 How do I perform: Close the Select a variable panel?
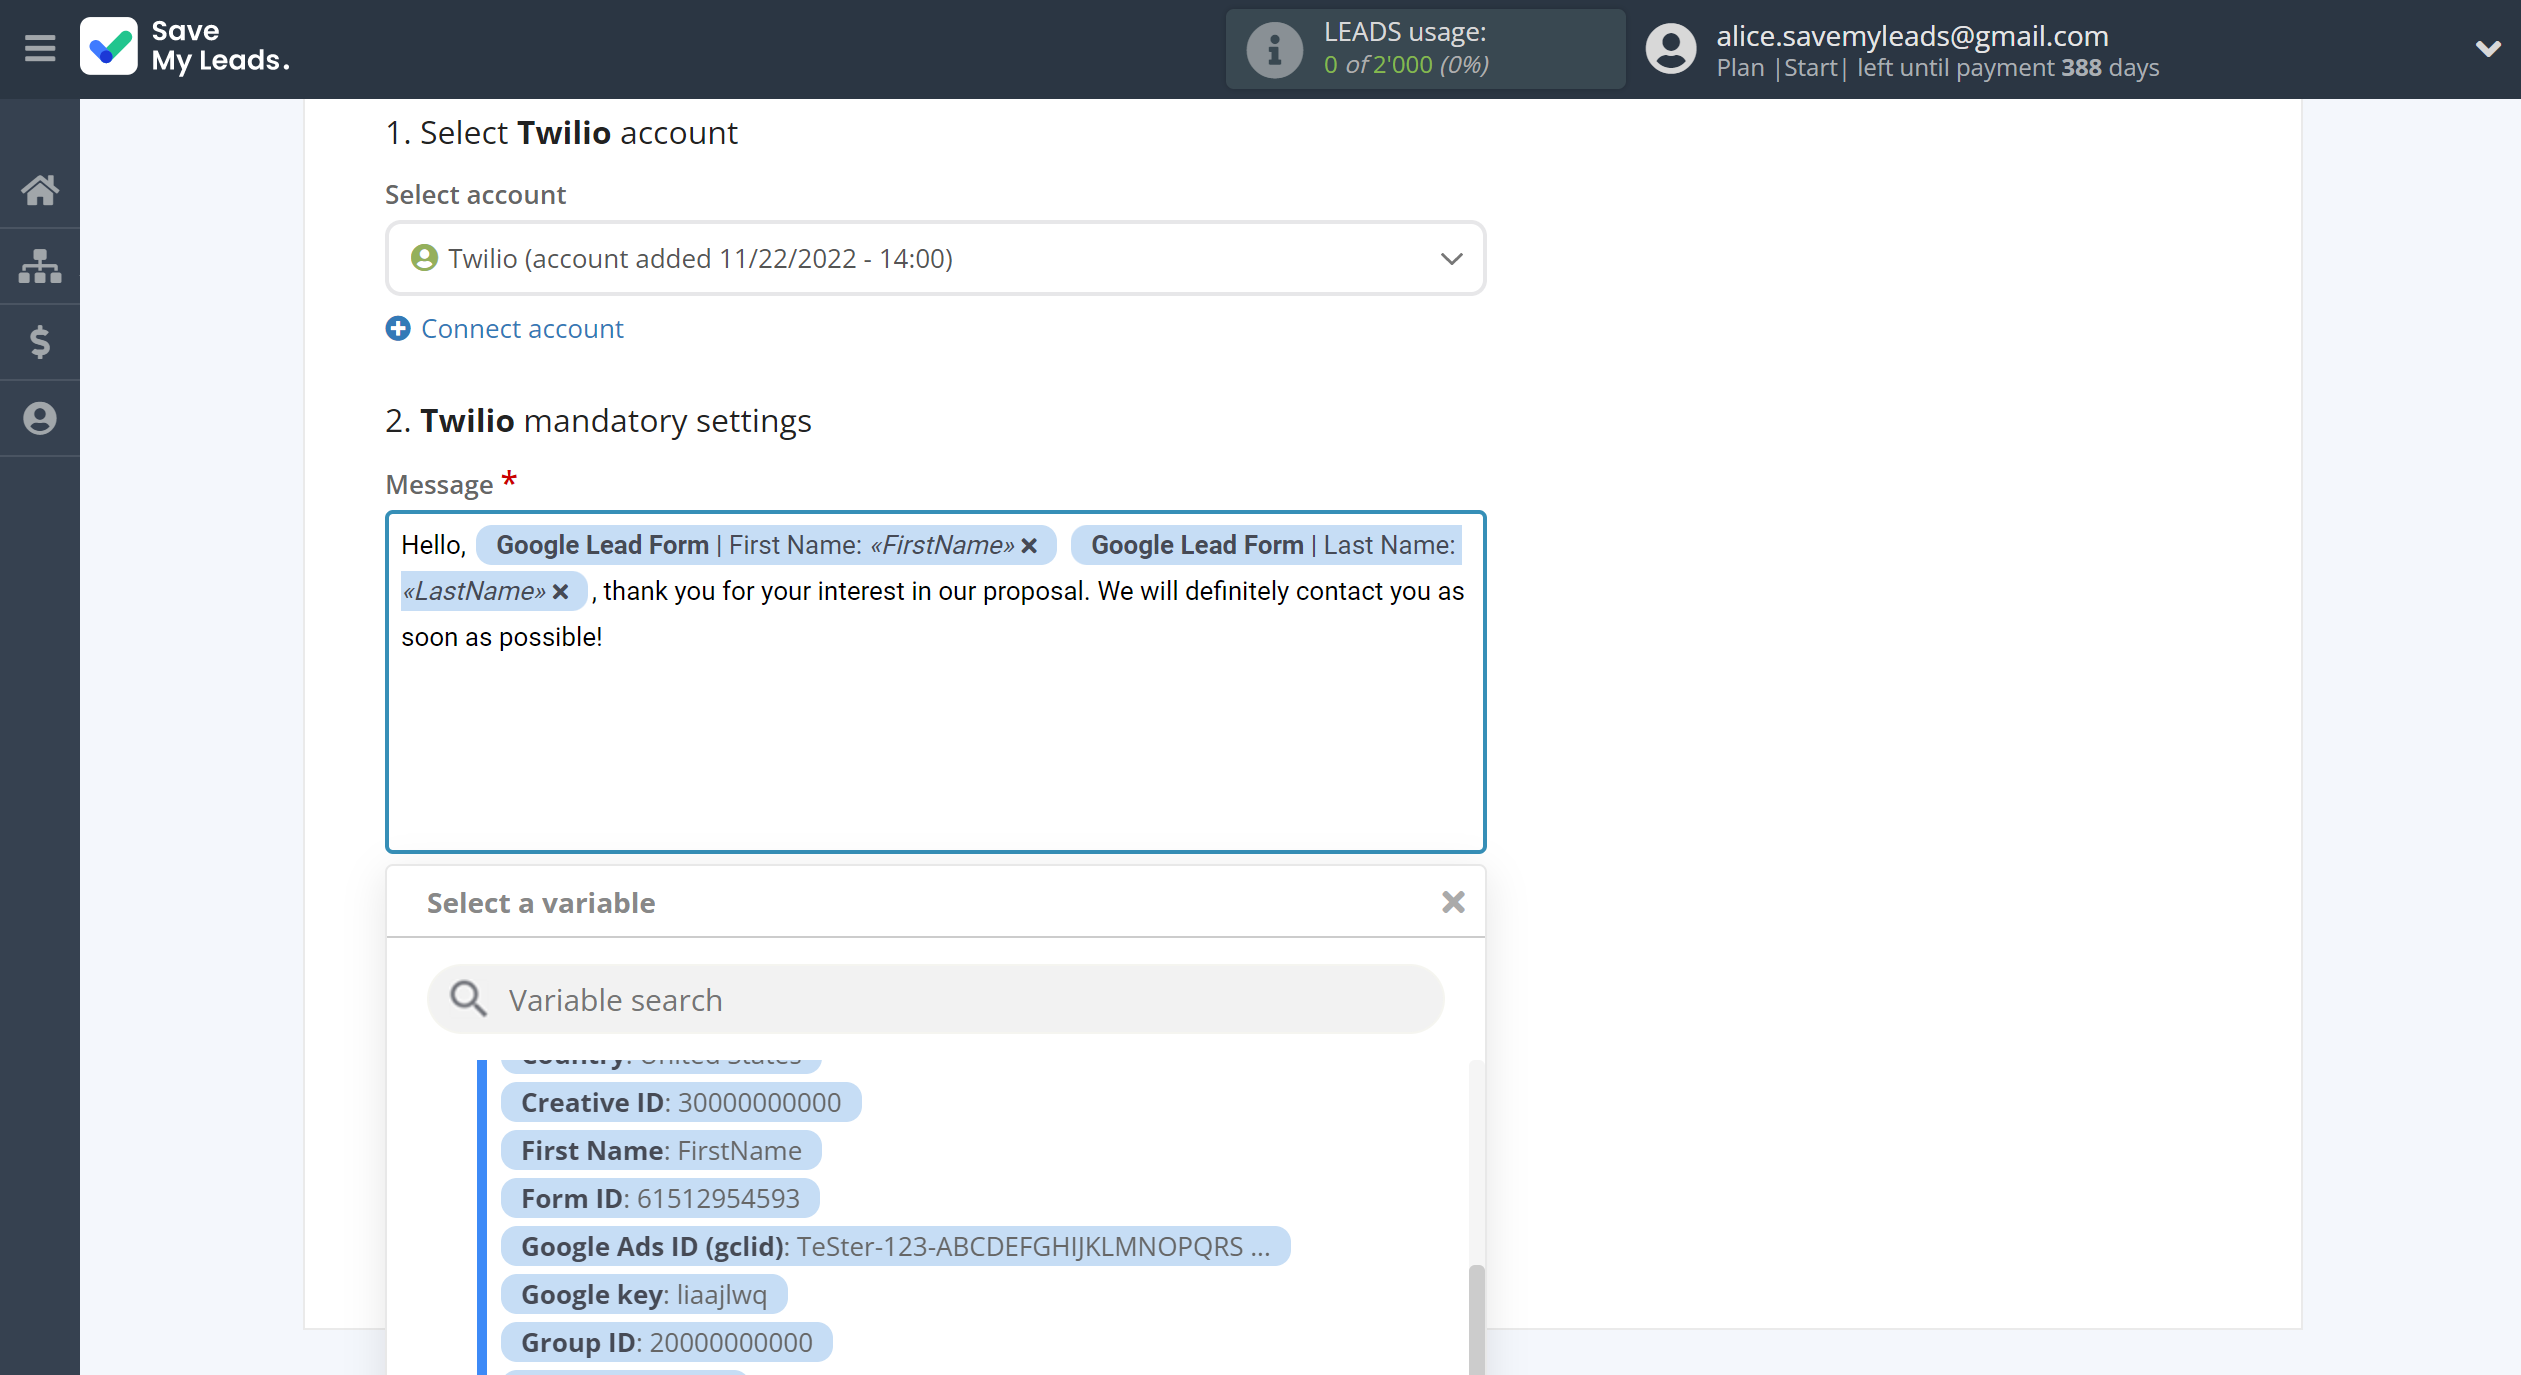[1453, 902]
